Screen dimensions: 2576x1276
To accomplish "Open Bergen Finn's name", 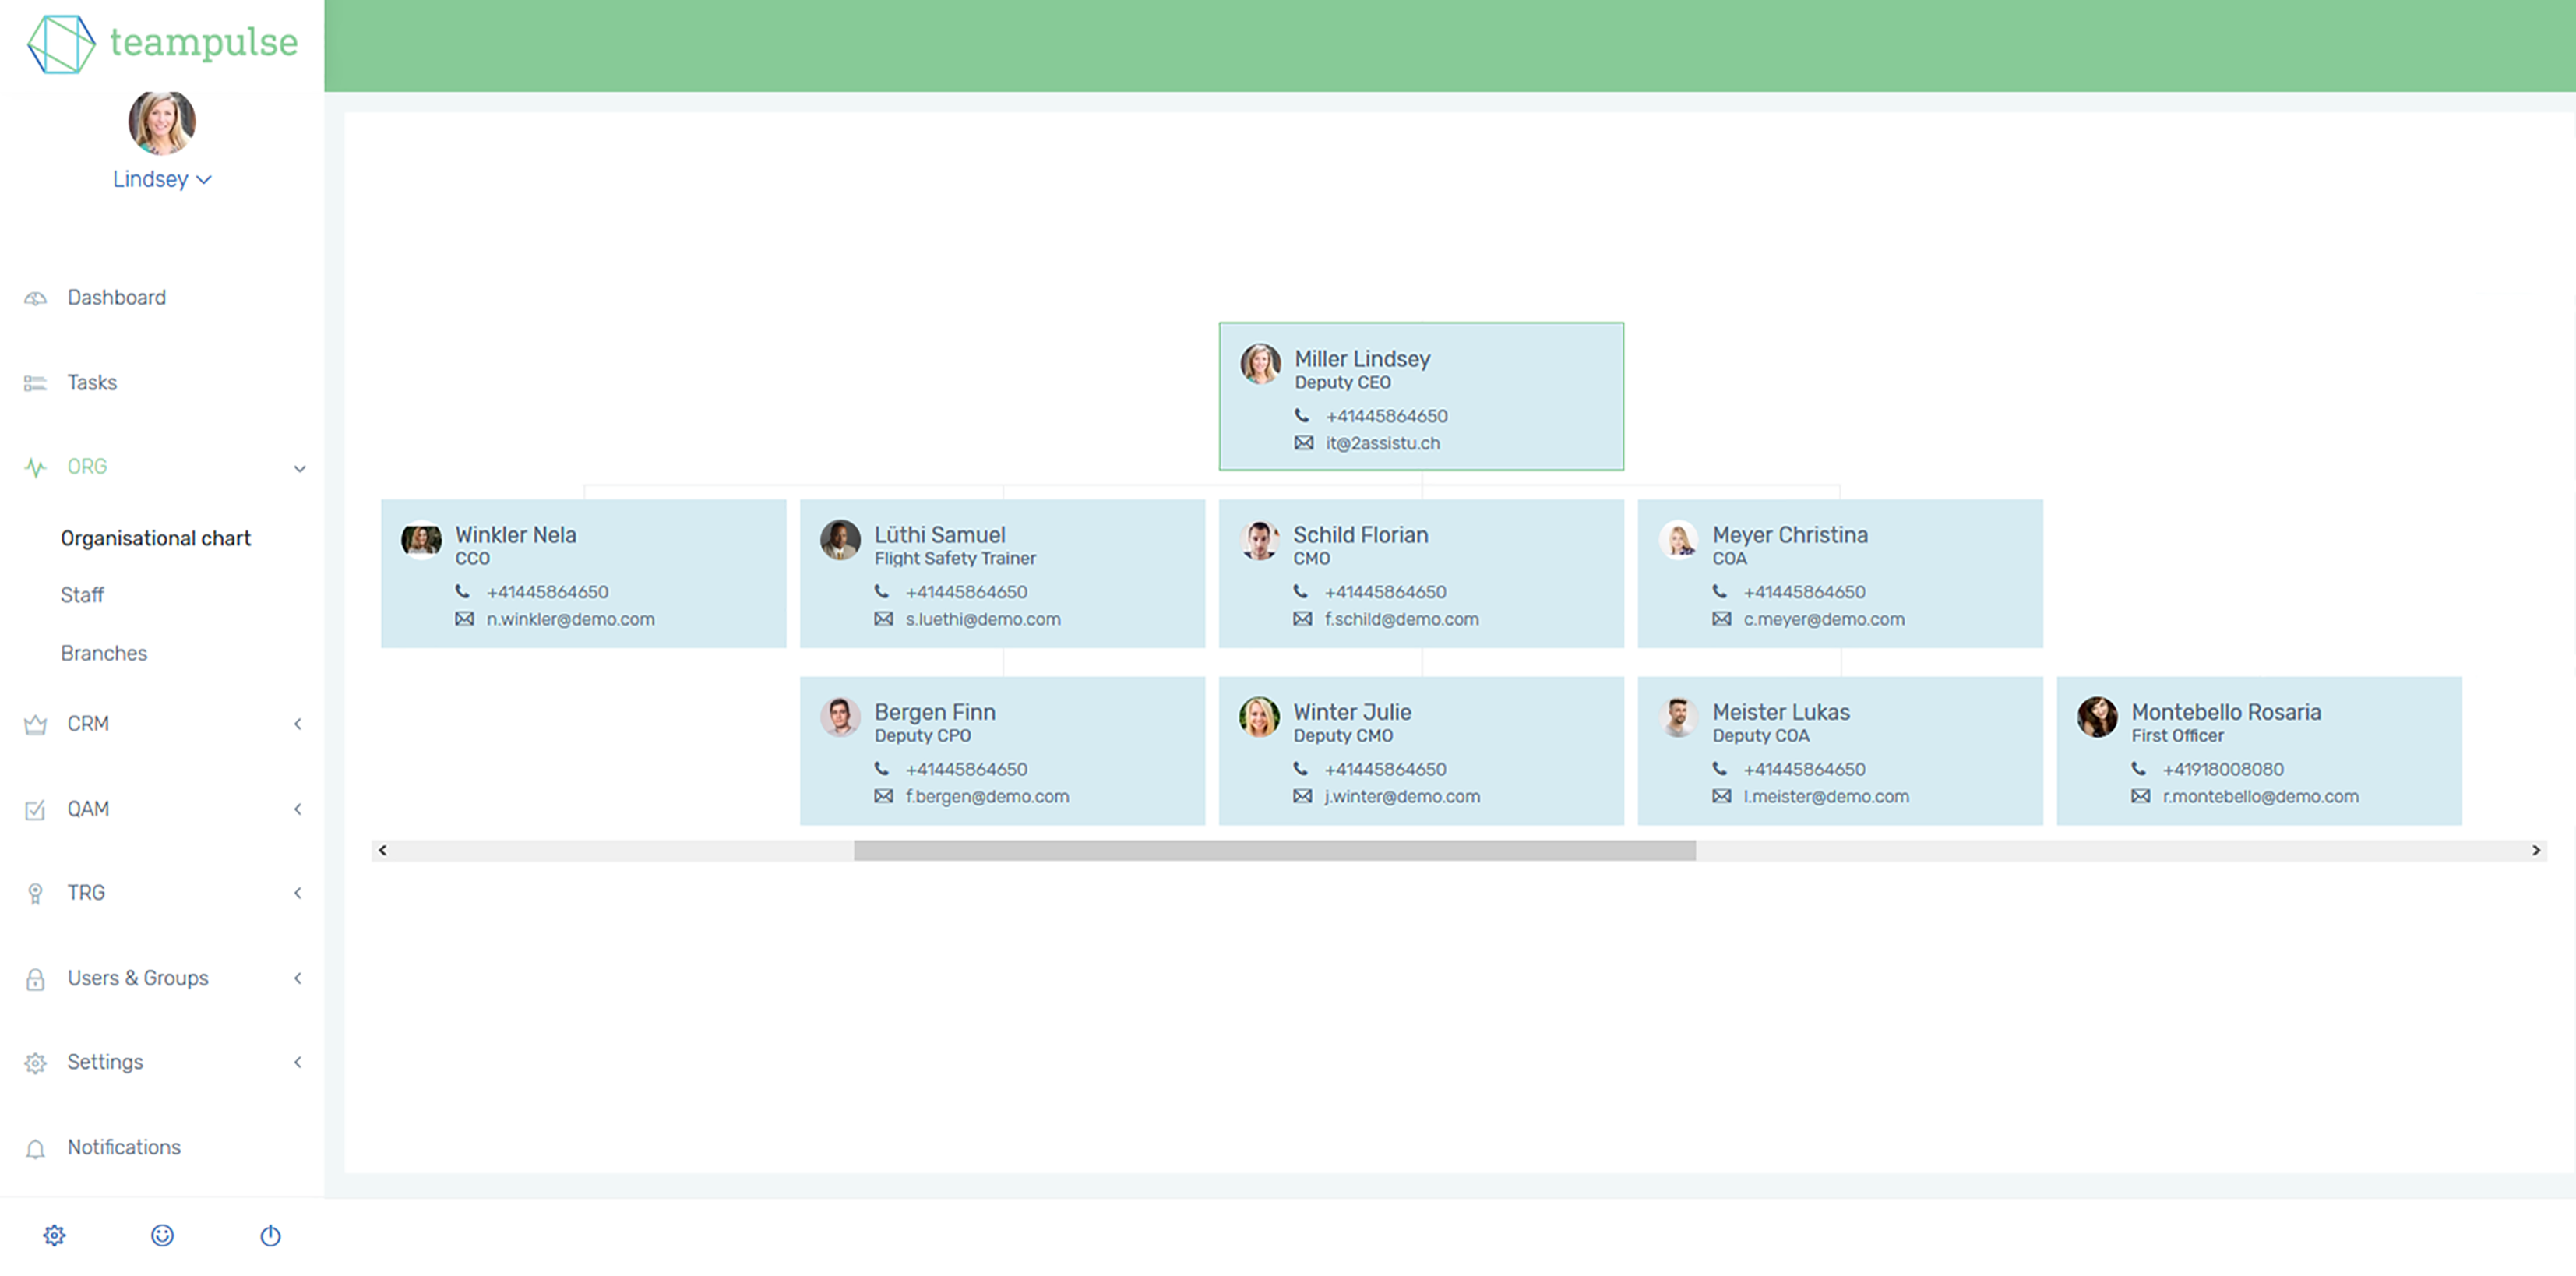I will [935, 712].
